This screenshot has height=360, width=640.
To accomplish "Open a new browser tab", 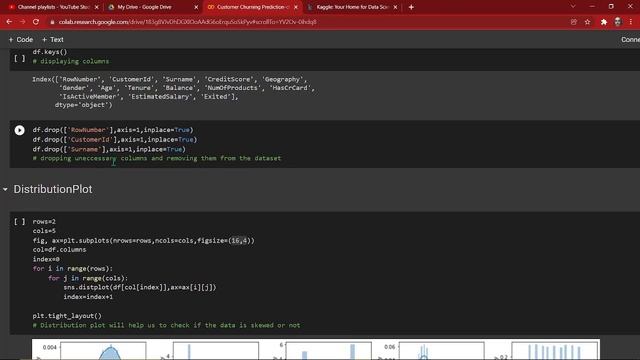I will pos(411,7).
